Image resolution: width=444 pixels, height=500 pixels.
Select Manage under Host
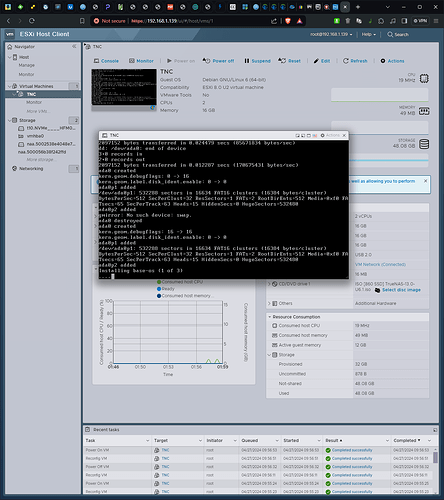coord(27,65)
